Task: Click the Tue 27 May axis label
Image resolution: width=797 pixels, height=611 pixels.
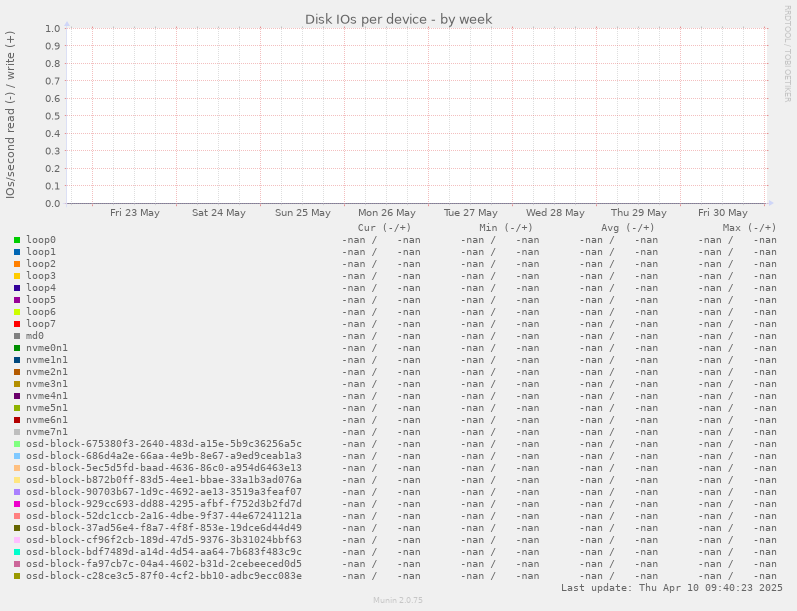Action: [471, 212]
